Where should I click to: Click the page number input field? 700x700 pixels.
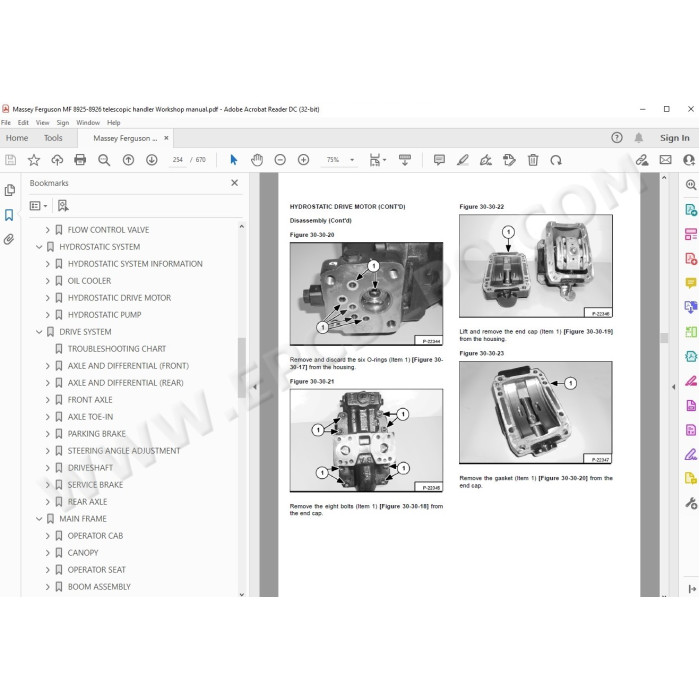coord(178,160)
